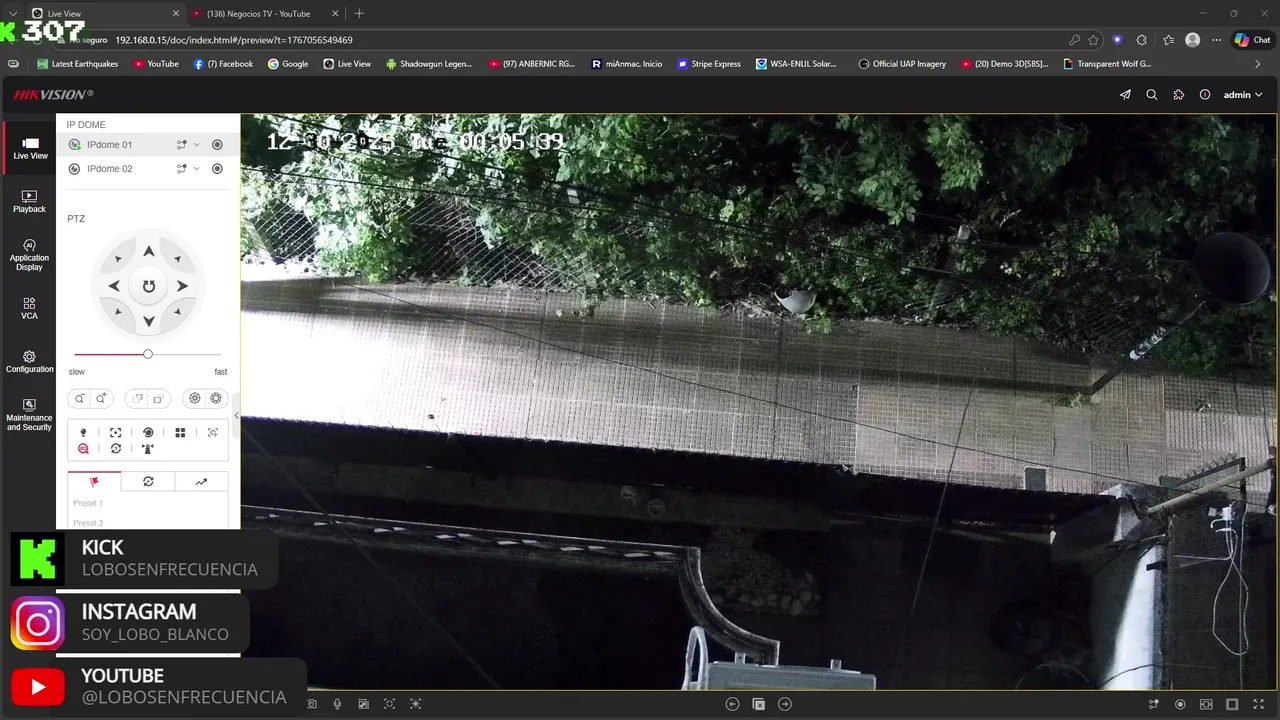This screenshot has width=1280, height=720.
Task: Move camera diagonally up-right in PTZ pad
Action: click(178, 259)
